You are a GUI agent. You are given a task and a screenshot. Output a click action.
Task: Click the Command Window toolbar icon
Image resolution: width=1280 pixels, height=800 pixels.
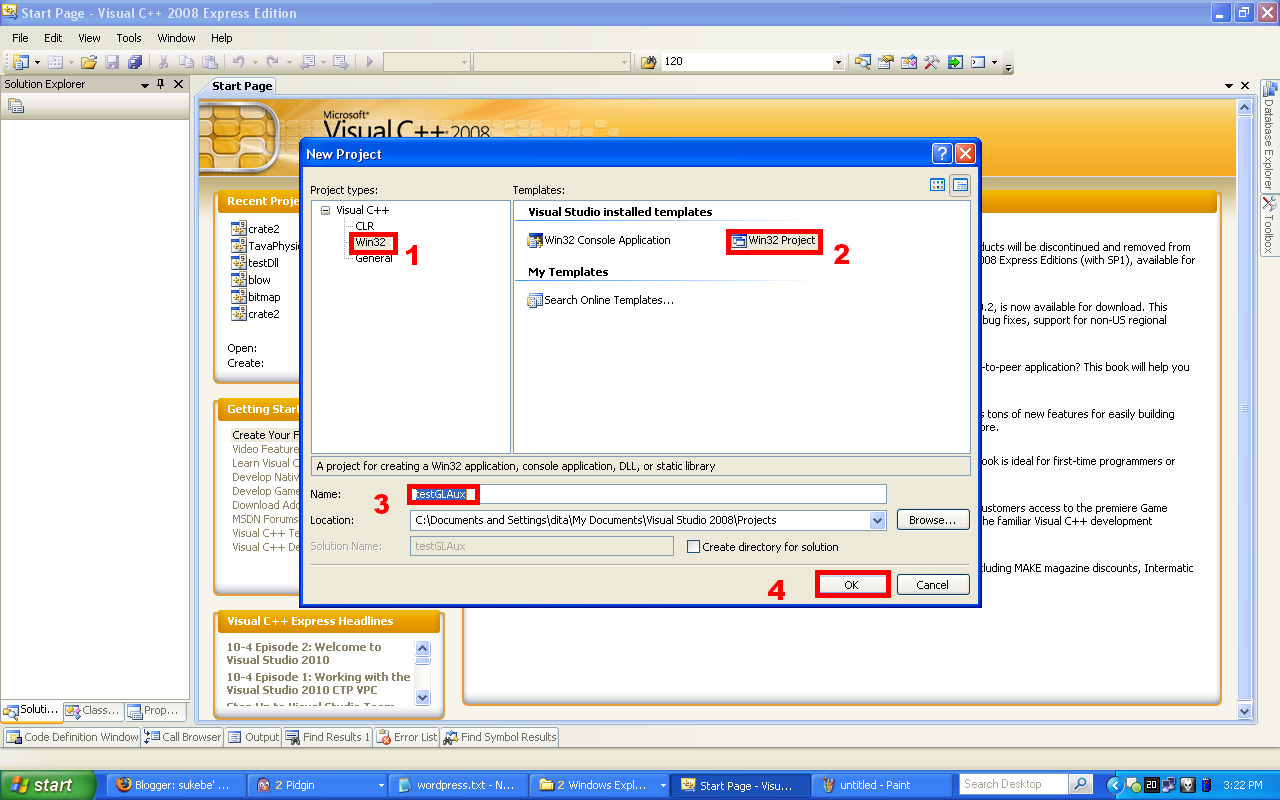979,62
